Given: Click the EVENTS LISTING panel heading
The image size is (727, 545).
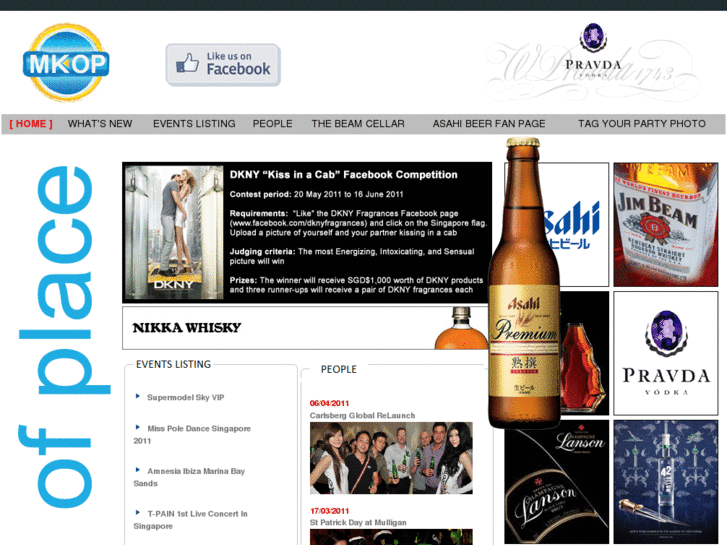Looking at the screenshot, I should click(173, 365).
